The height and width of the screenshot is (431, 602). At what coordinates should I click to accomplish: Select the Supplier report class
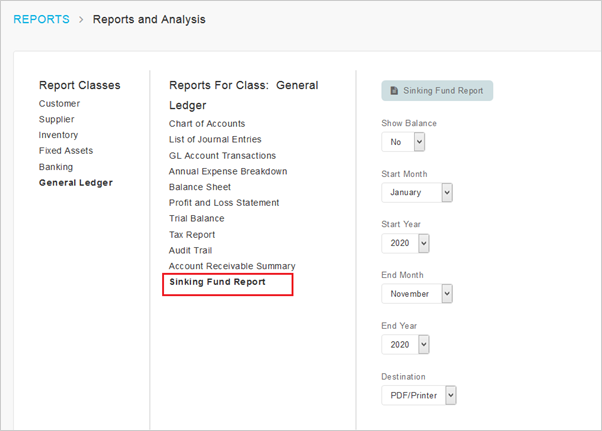(x=56, y=119)
